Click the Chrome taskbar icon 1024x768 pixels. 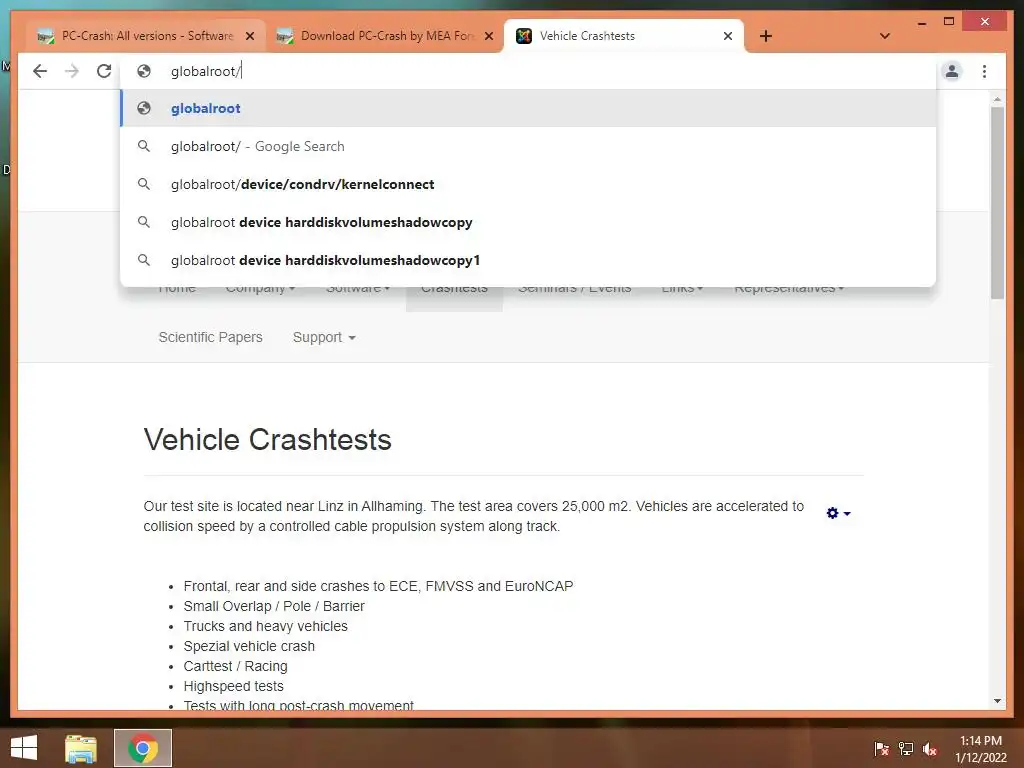pyautogui.click(x=143, y=748)
